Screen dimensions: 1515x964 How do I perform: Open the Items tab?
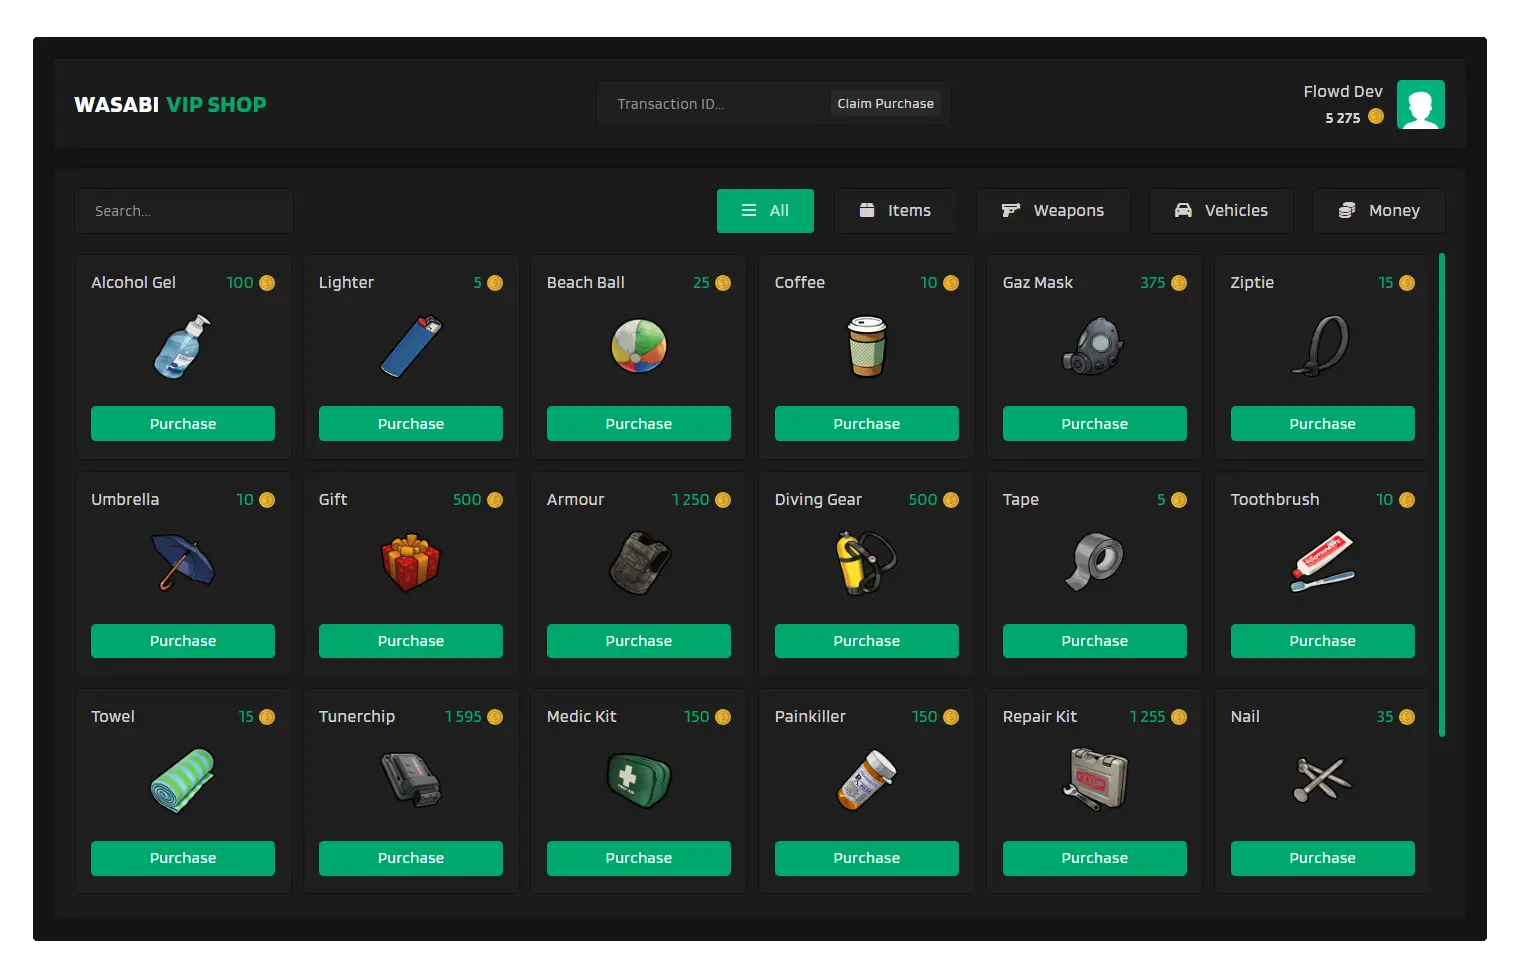click(x=895, y=210)
